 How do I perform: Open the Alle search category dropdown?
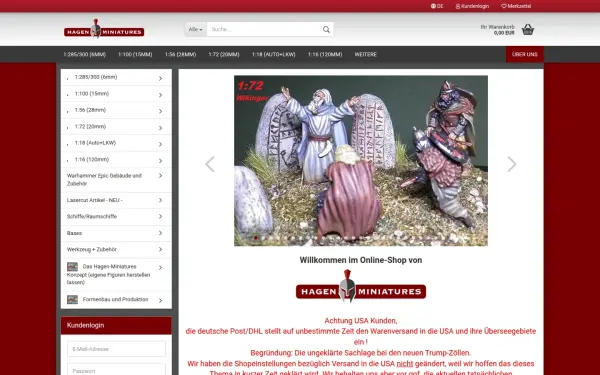tap(196, 29)
